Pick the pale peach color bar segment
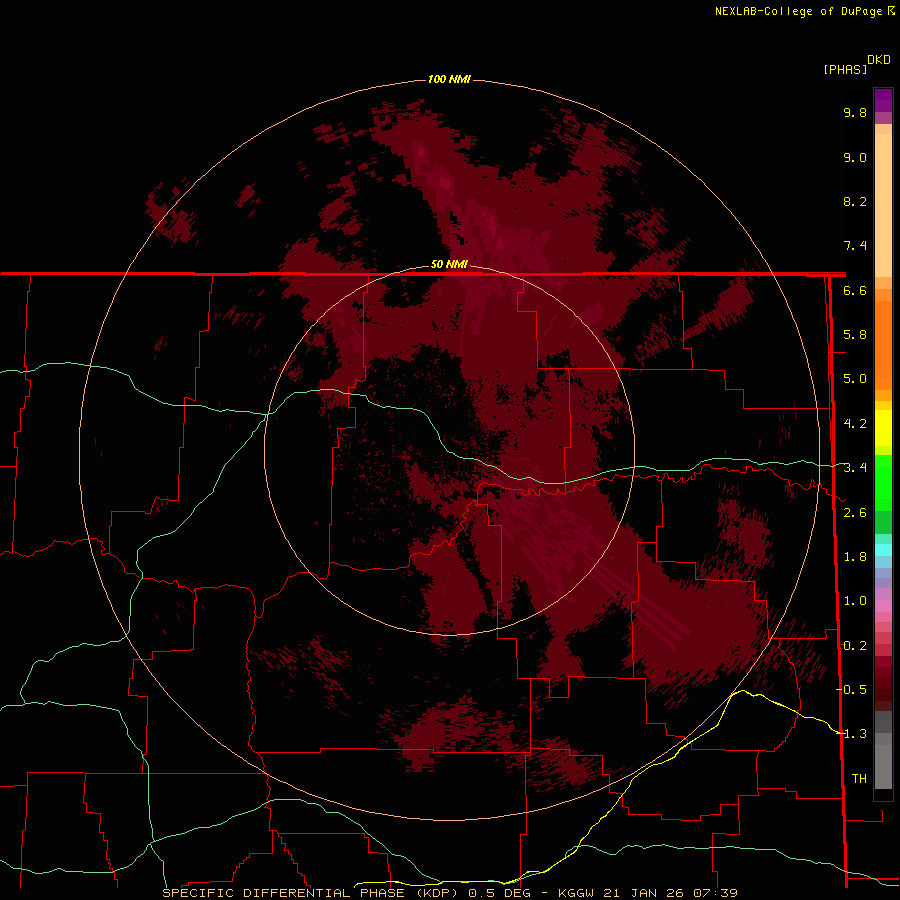The height and width of the screenshot is (900, 900). [883, 205]
